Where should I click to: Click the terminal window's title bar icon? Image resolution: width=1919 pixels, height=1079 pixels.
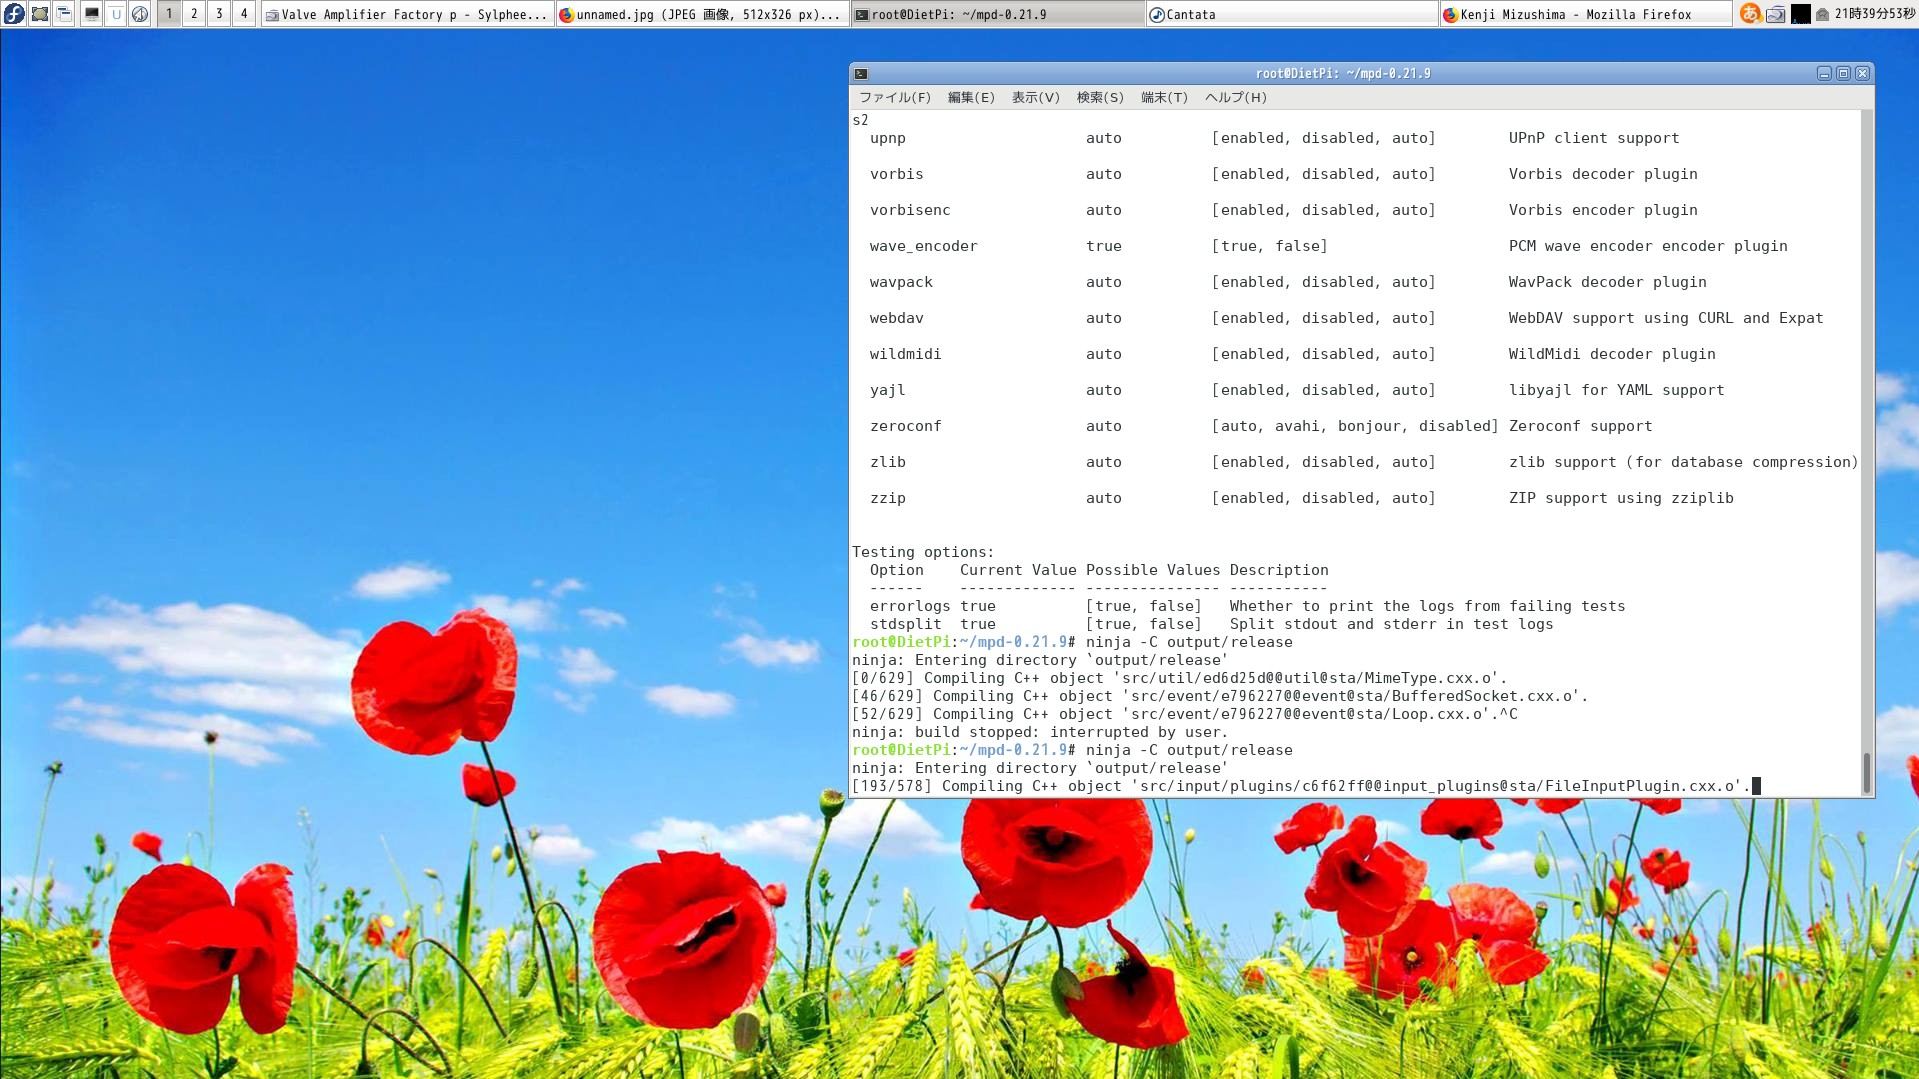861,74
